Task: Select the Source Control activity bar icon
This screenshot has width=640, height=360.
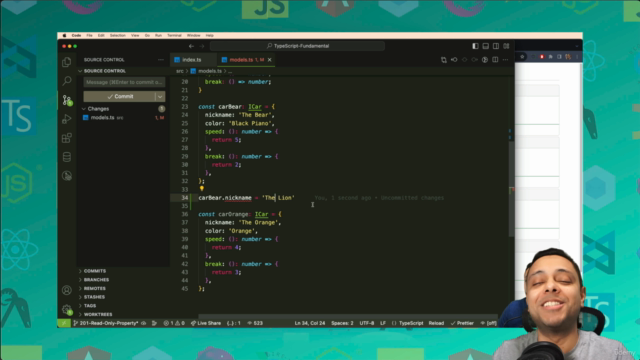Action: pos(67,100)
